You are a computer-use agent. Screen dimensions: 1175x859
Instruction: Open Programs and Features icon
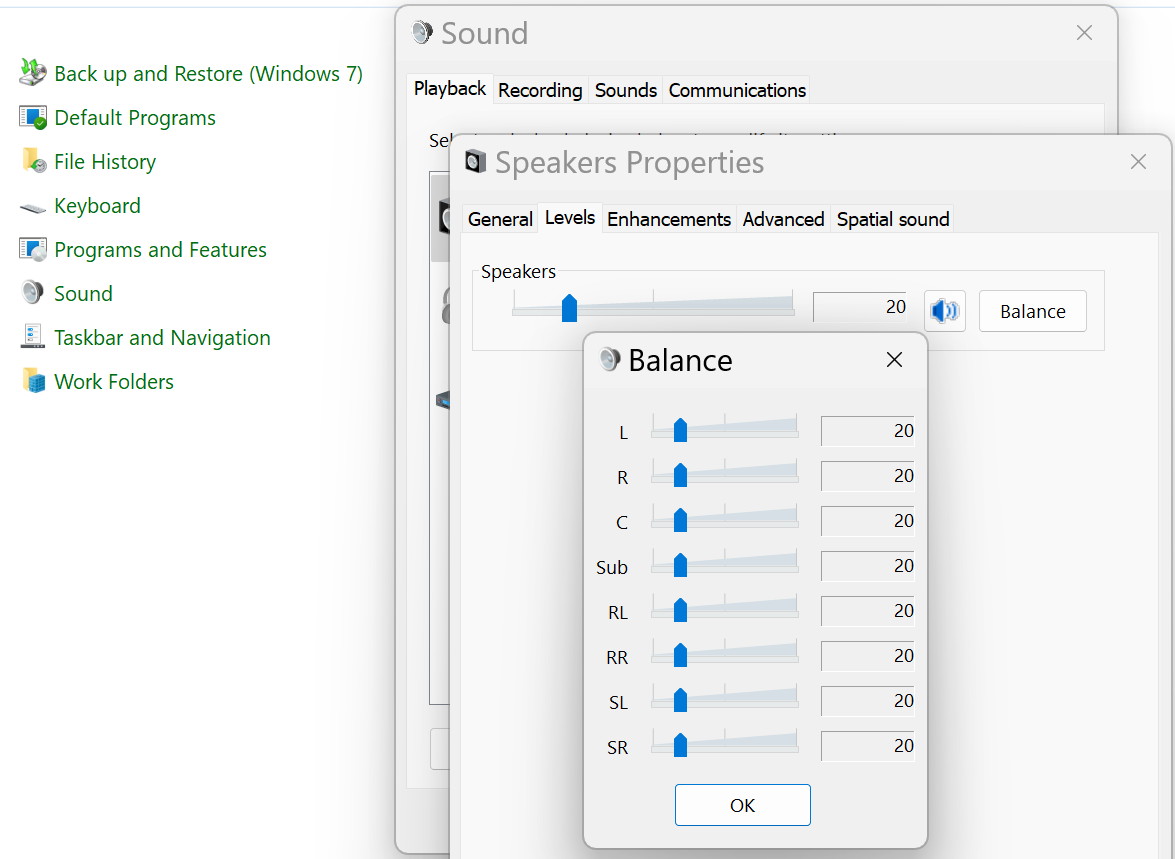click(33, 249)
